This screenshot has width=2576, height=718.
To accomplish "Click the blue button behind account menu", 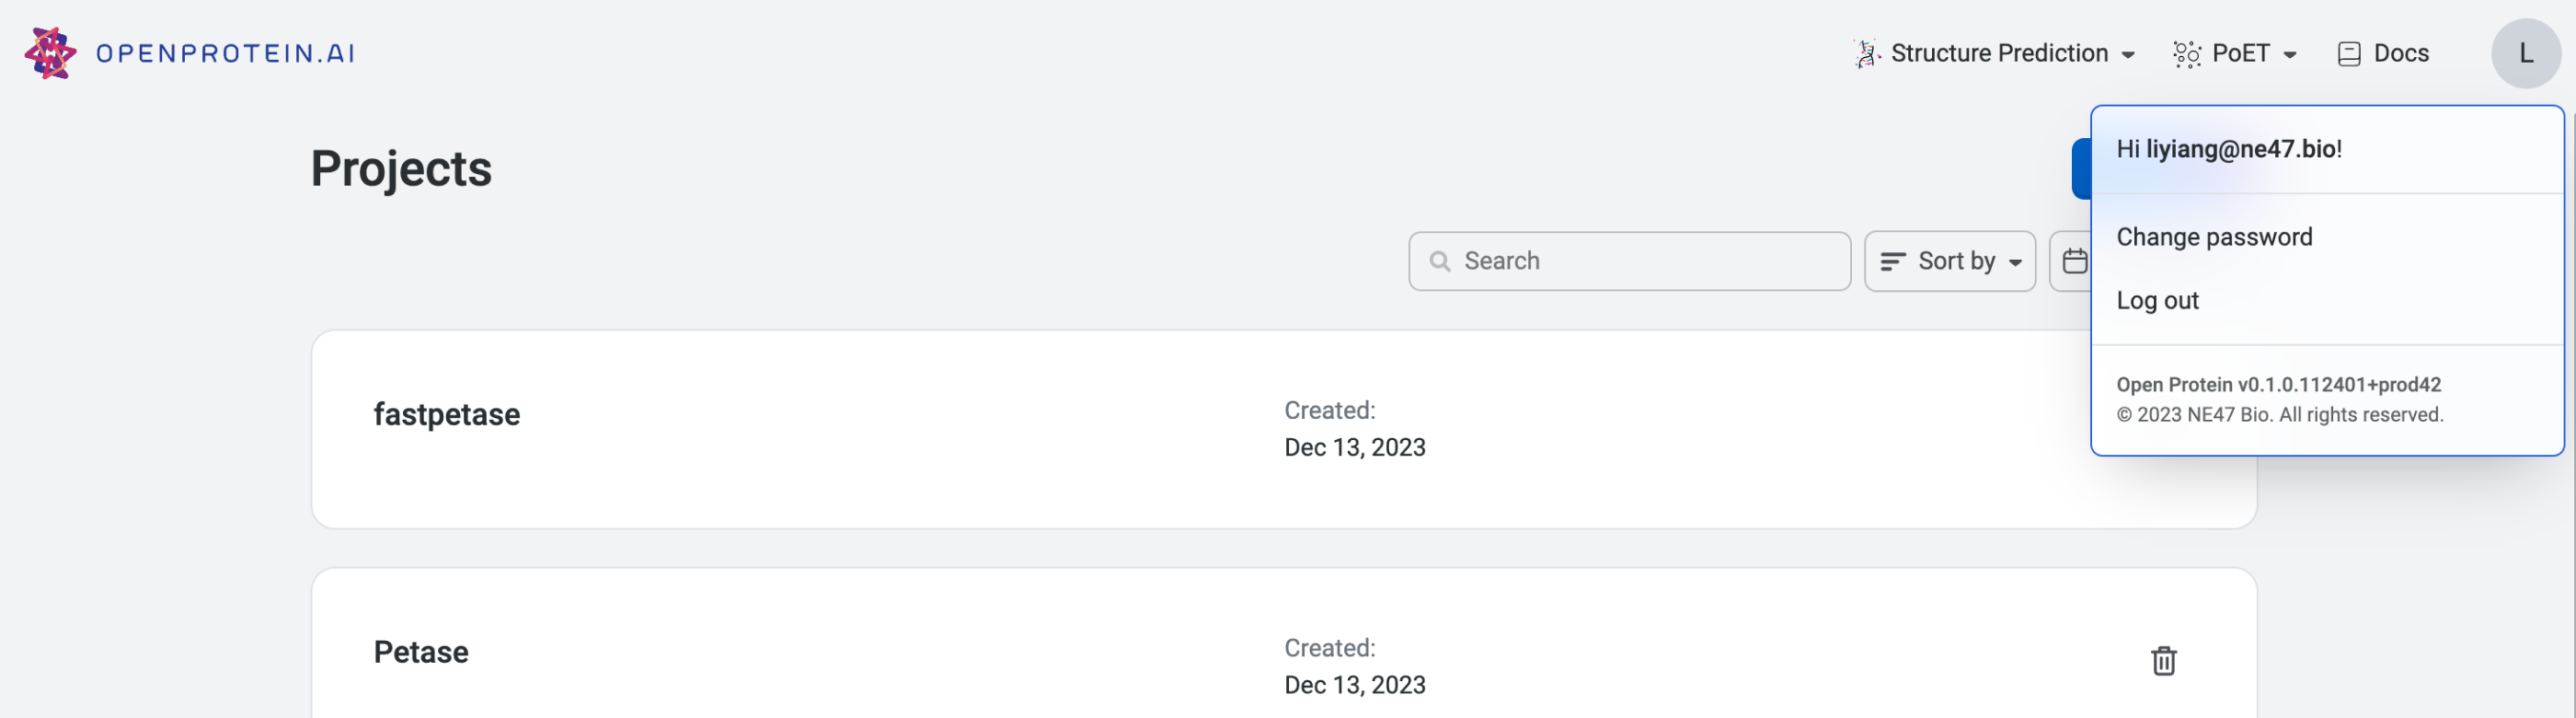I will [2081, 169].
